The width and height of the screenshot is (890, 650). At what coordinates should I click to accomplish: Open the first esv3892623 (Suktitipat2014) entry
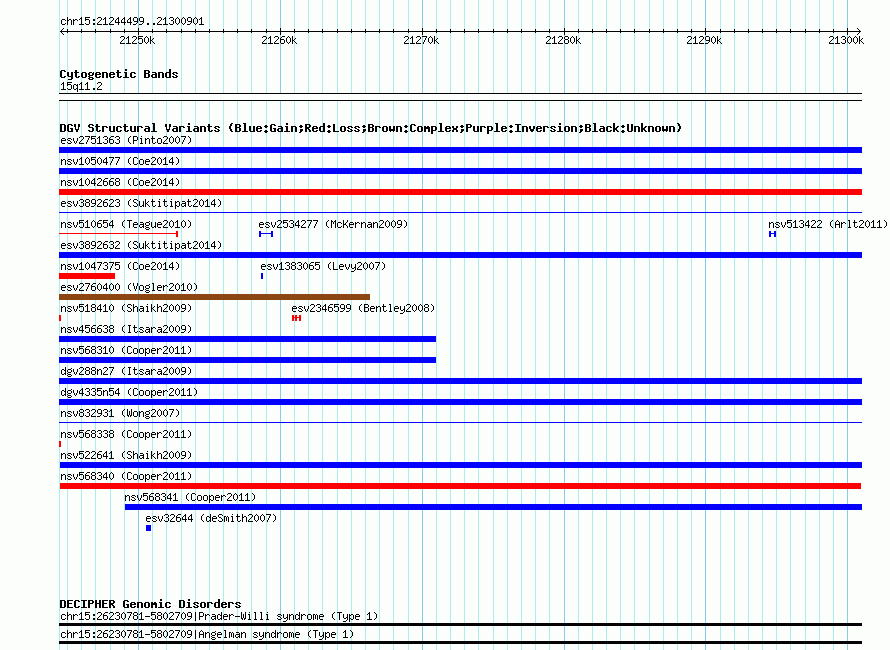point(141,203)
